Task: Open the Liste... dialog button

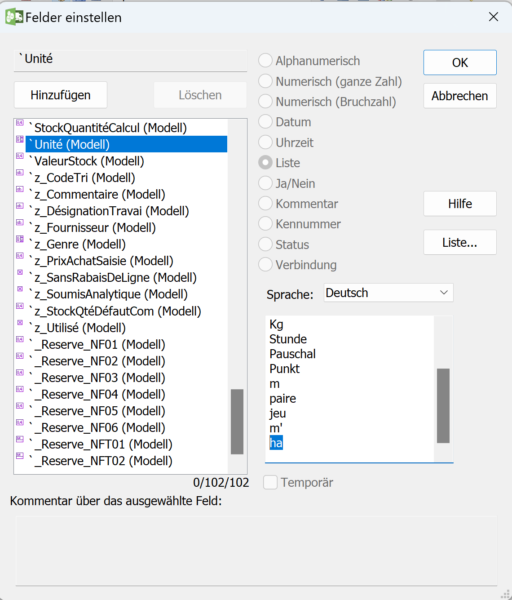Action: 460,242
